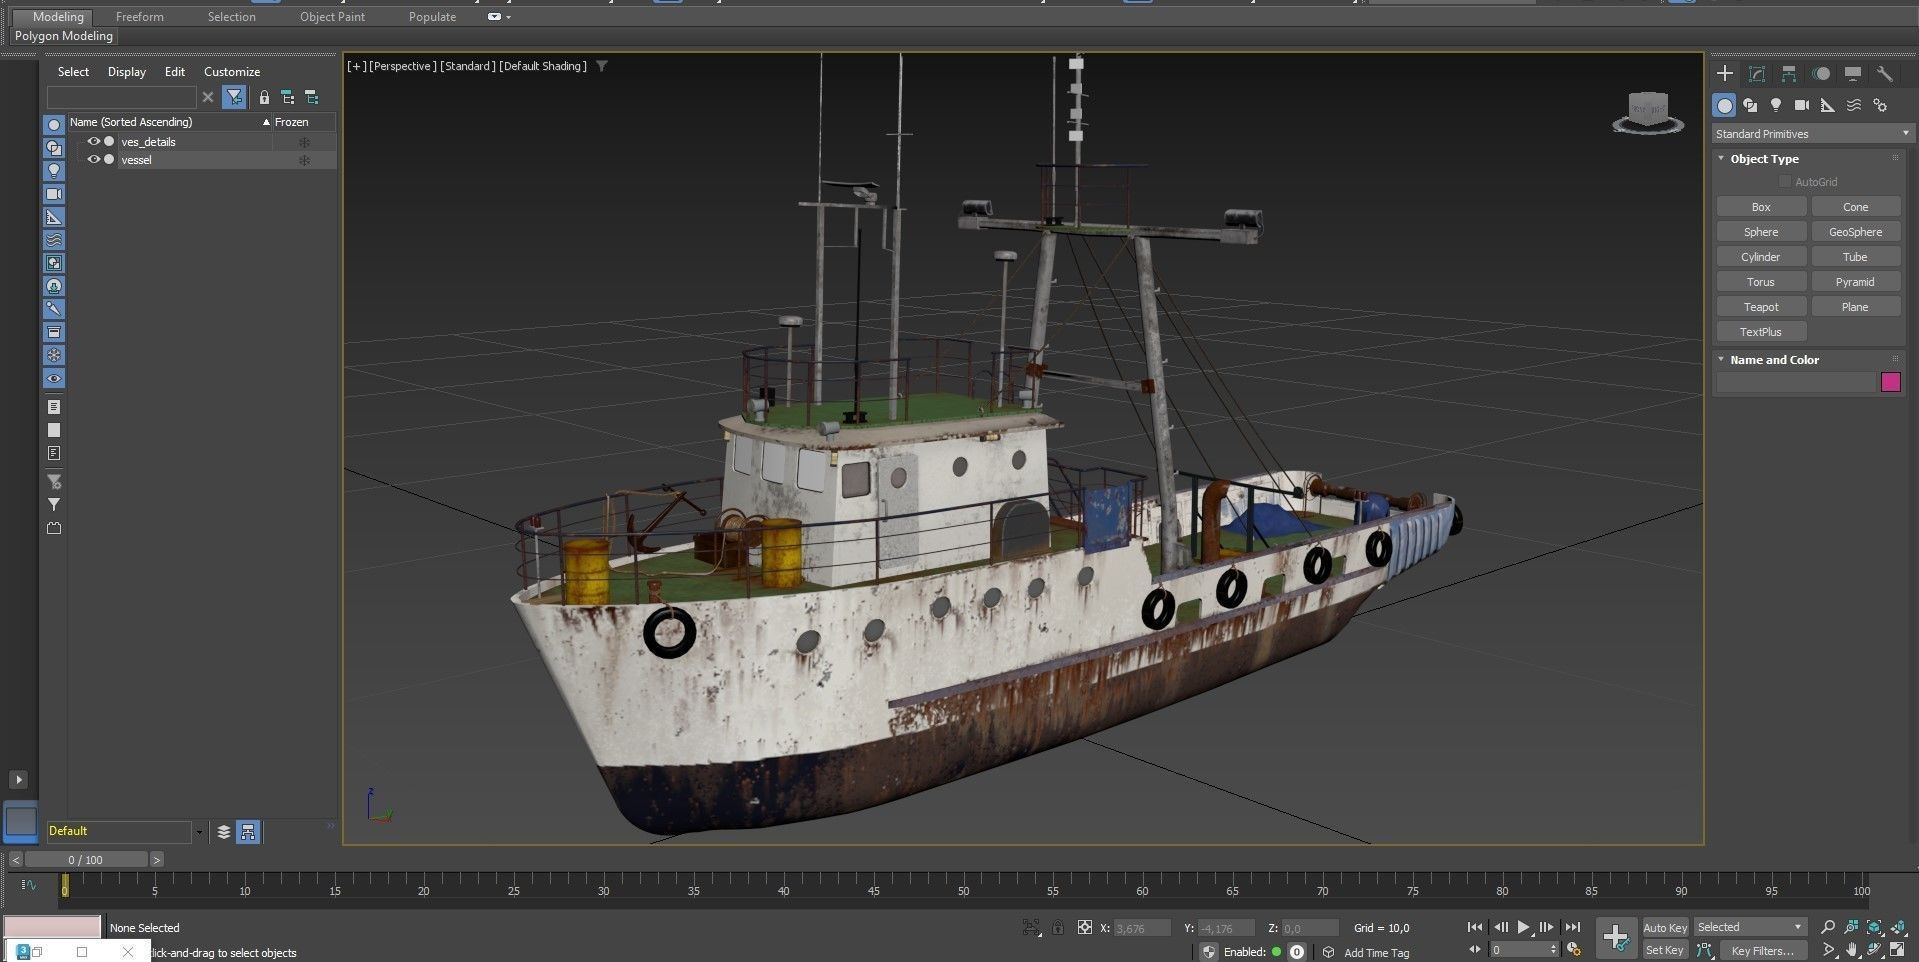The image size is (1919, 962).
Task: Hide the vessel object via eye icon
Action: pyautogui.click(x=93, y=159)
